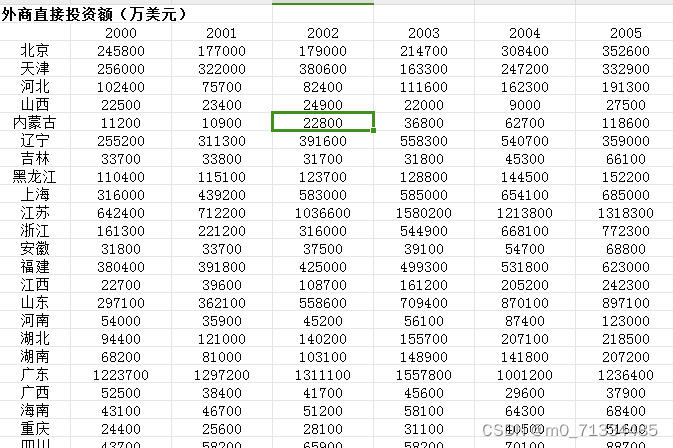Select cell 37500 in the 安徽 row

[x=323, y=249]
